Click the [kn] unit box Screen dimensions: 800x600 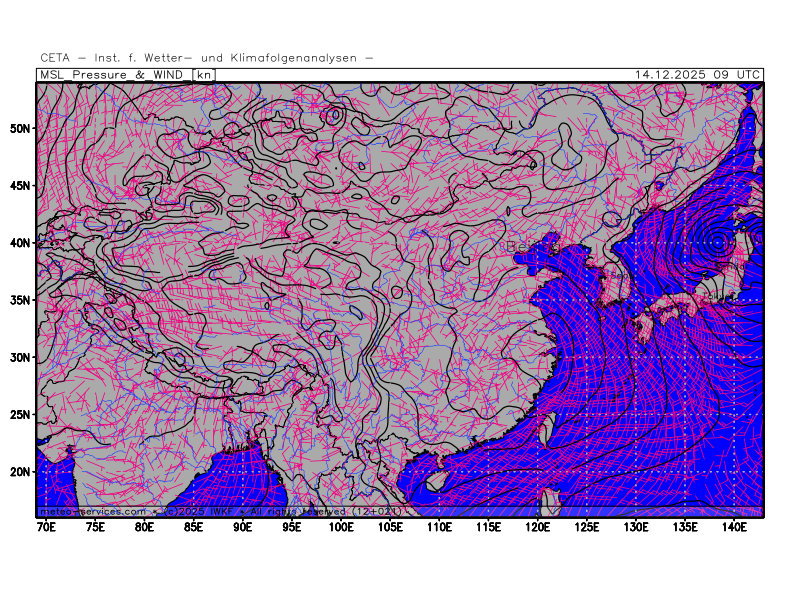coord(204,74)
